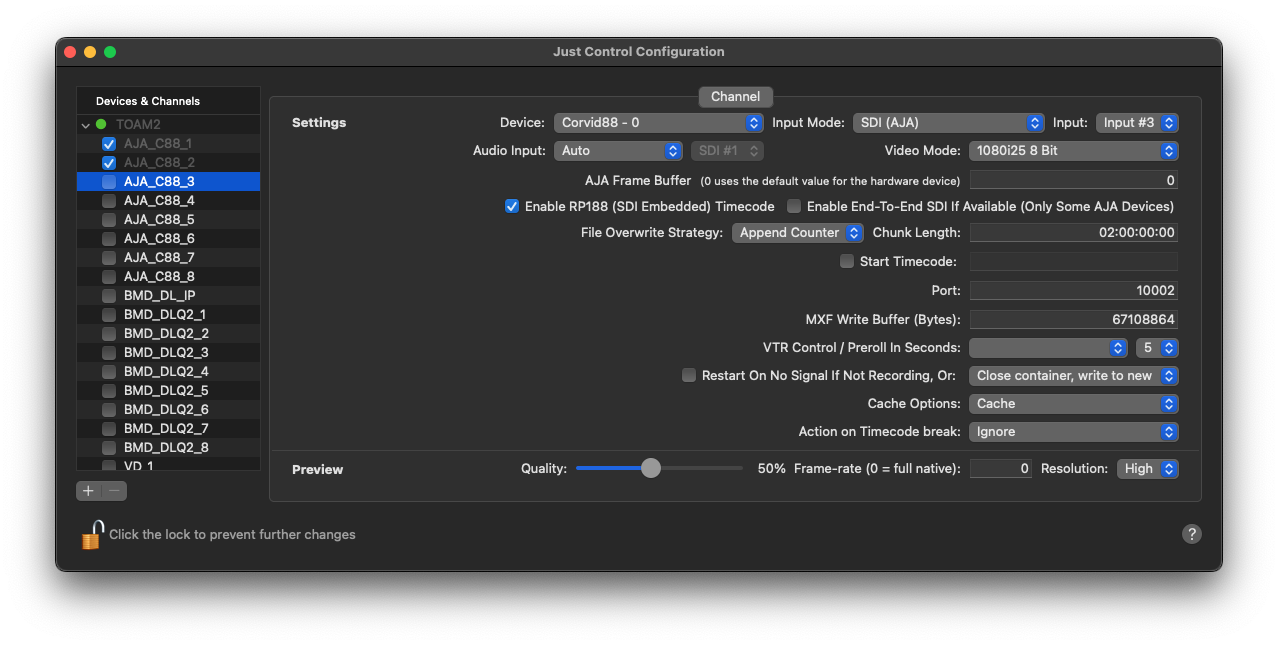Uncheck the AJA_C88_1 channel checkbox
This screenshot has height=645, width=1278.
point(109,144)
